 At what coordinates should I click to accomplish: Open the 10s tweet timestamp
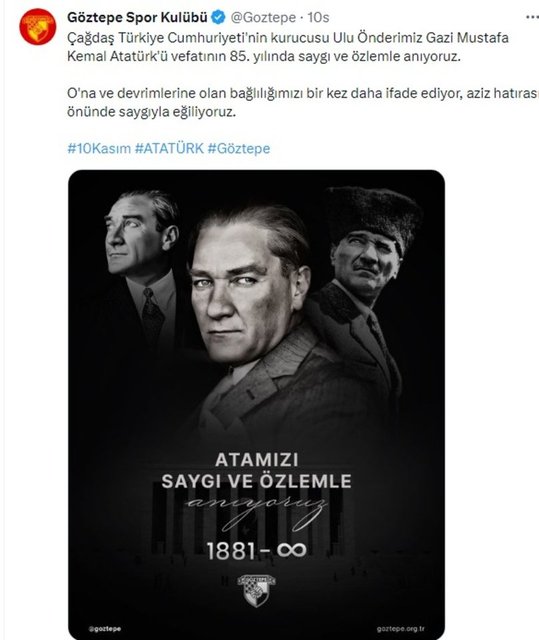pyautogui.click(x=318, y=18)
